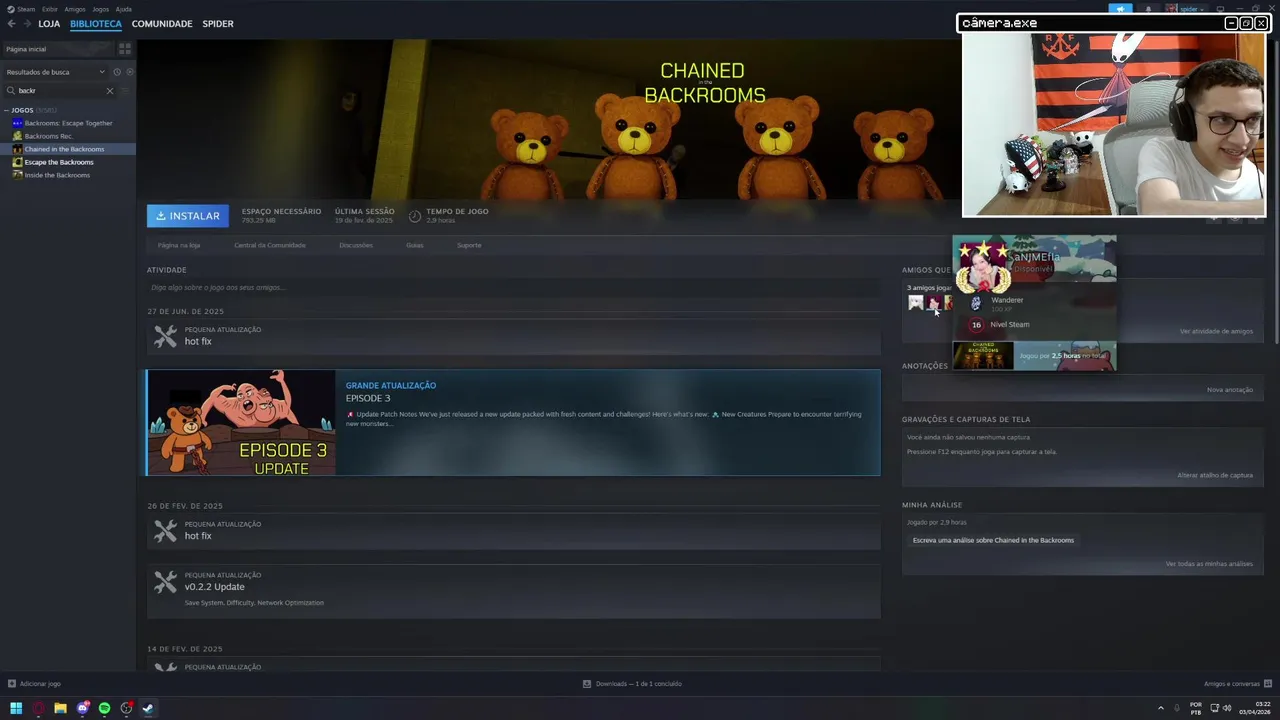Open advanced filter options icon beside search
Viewport: 1280px width, 720px height.
(x=126, y=91)
